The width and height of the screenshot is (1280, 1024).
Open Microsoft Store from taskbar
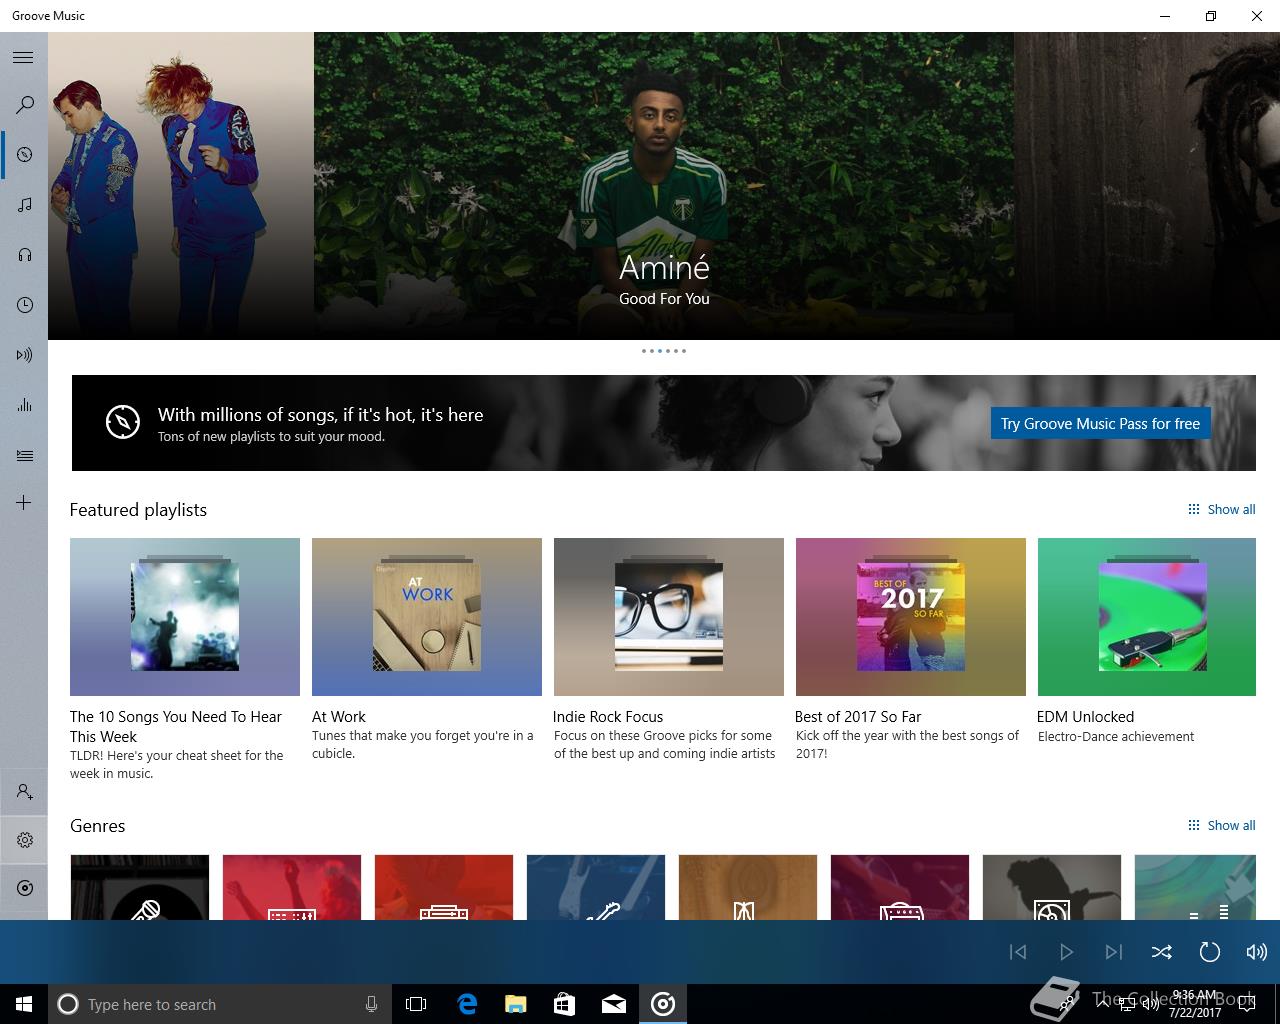564,1004
